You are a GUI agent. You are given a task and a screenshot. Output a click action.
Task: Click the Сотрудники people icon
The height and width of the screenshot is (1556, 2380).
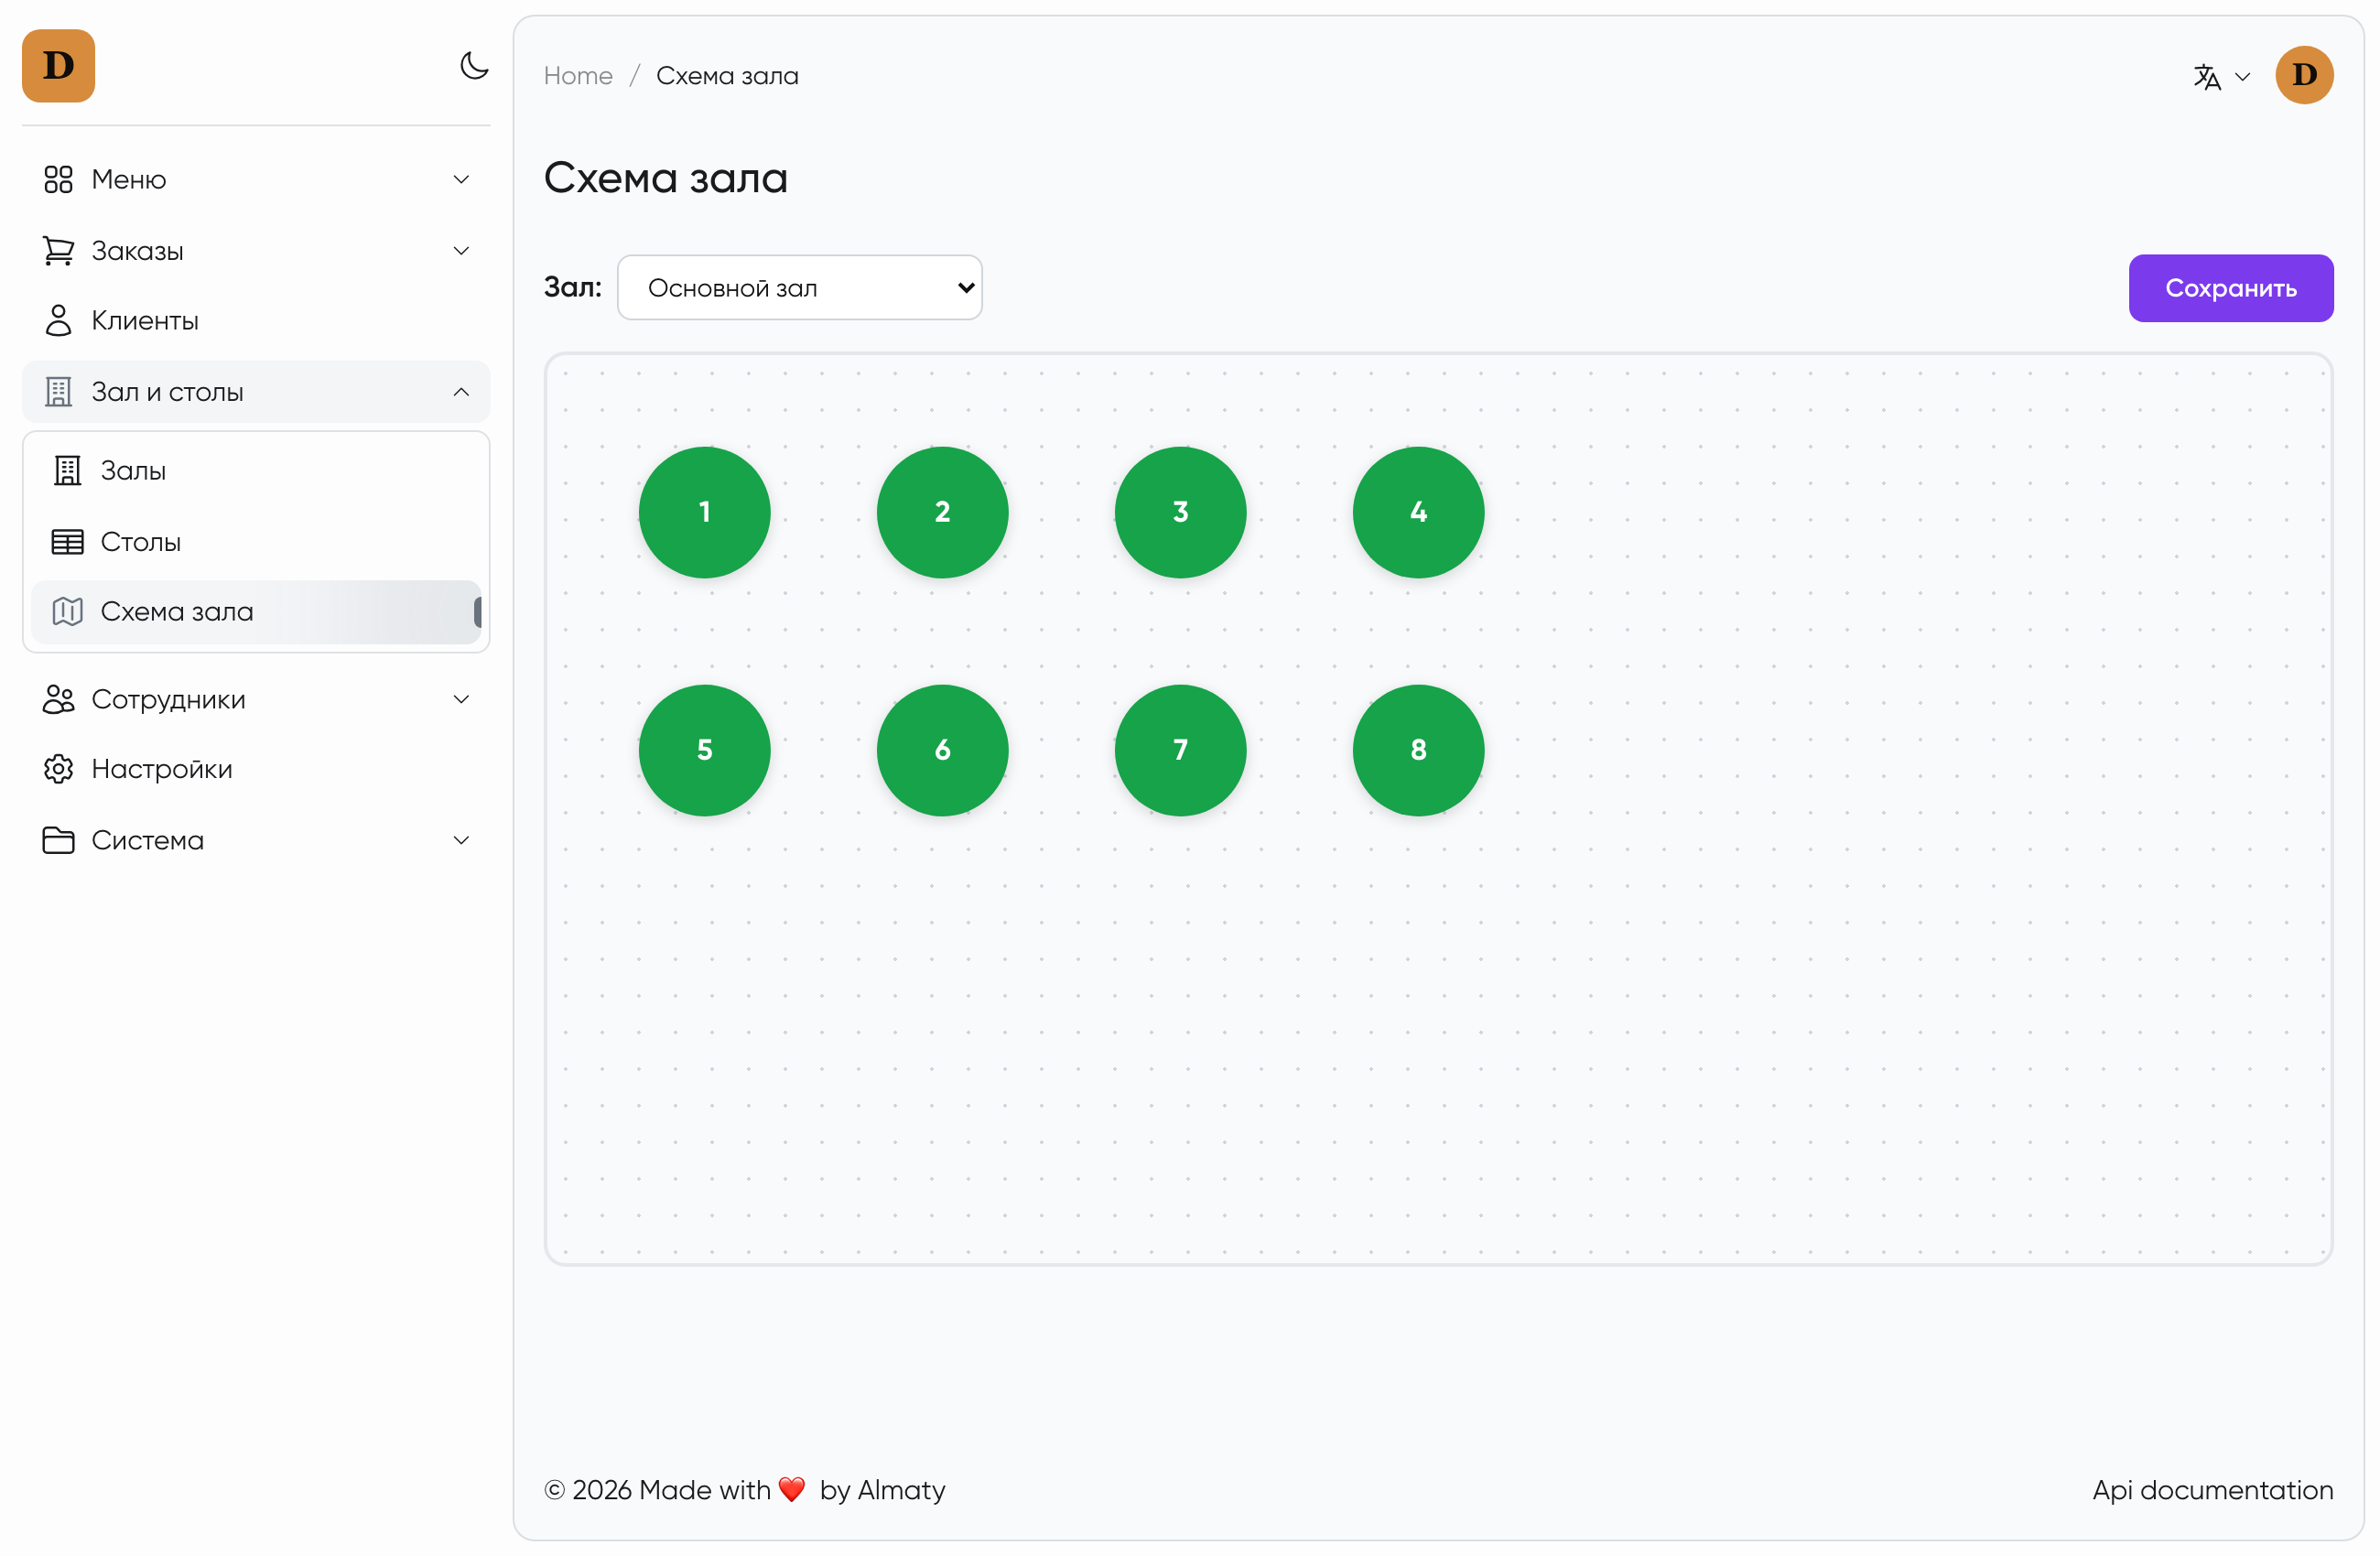click(59, 700)
